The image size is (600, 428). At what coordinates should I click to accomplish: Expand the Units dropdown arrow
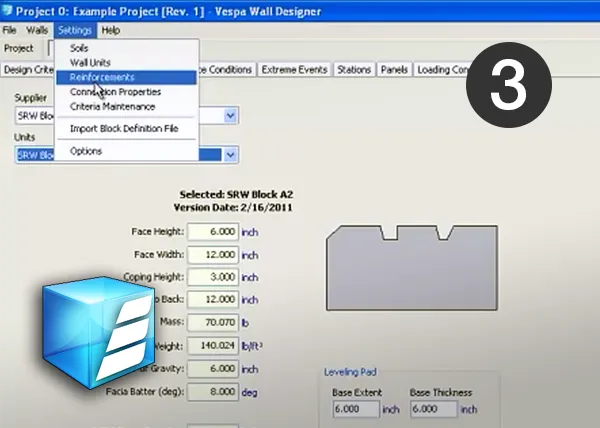pos(230,155)
